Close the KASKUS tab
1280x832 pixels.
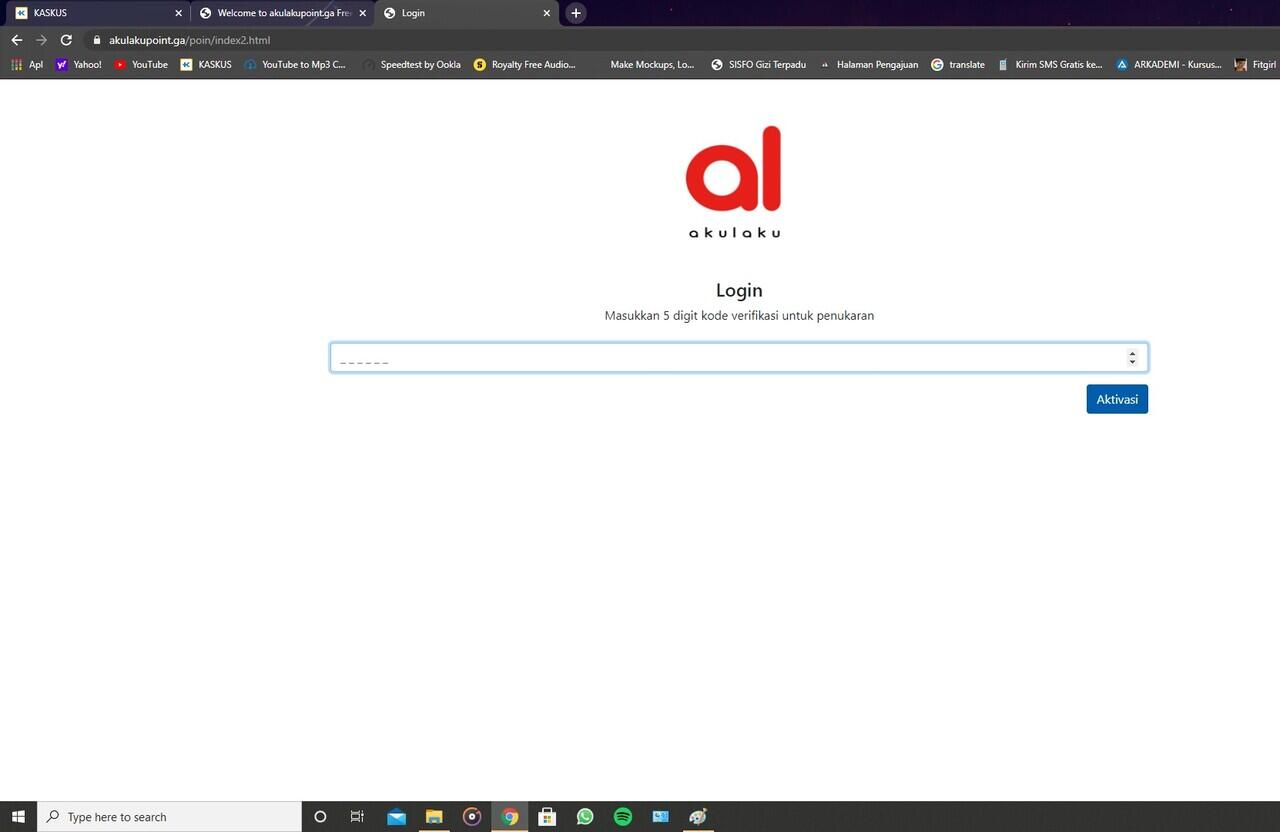coord(179,13)
